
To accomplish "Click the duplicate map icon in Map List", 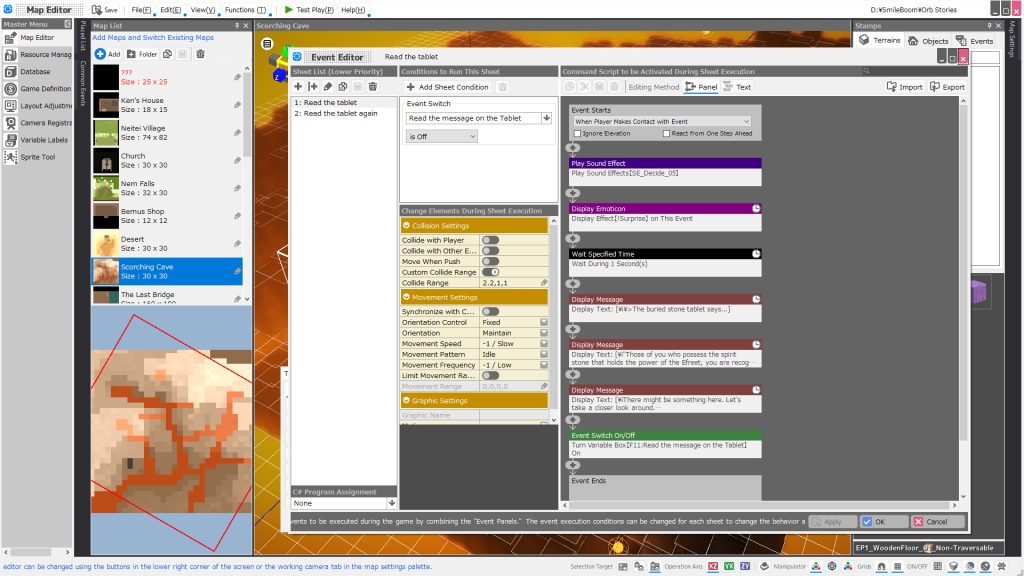I will tap(168, 54).
